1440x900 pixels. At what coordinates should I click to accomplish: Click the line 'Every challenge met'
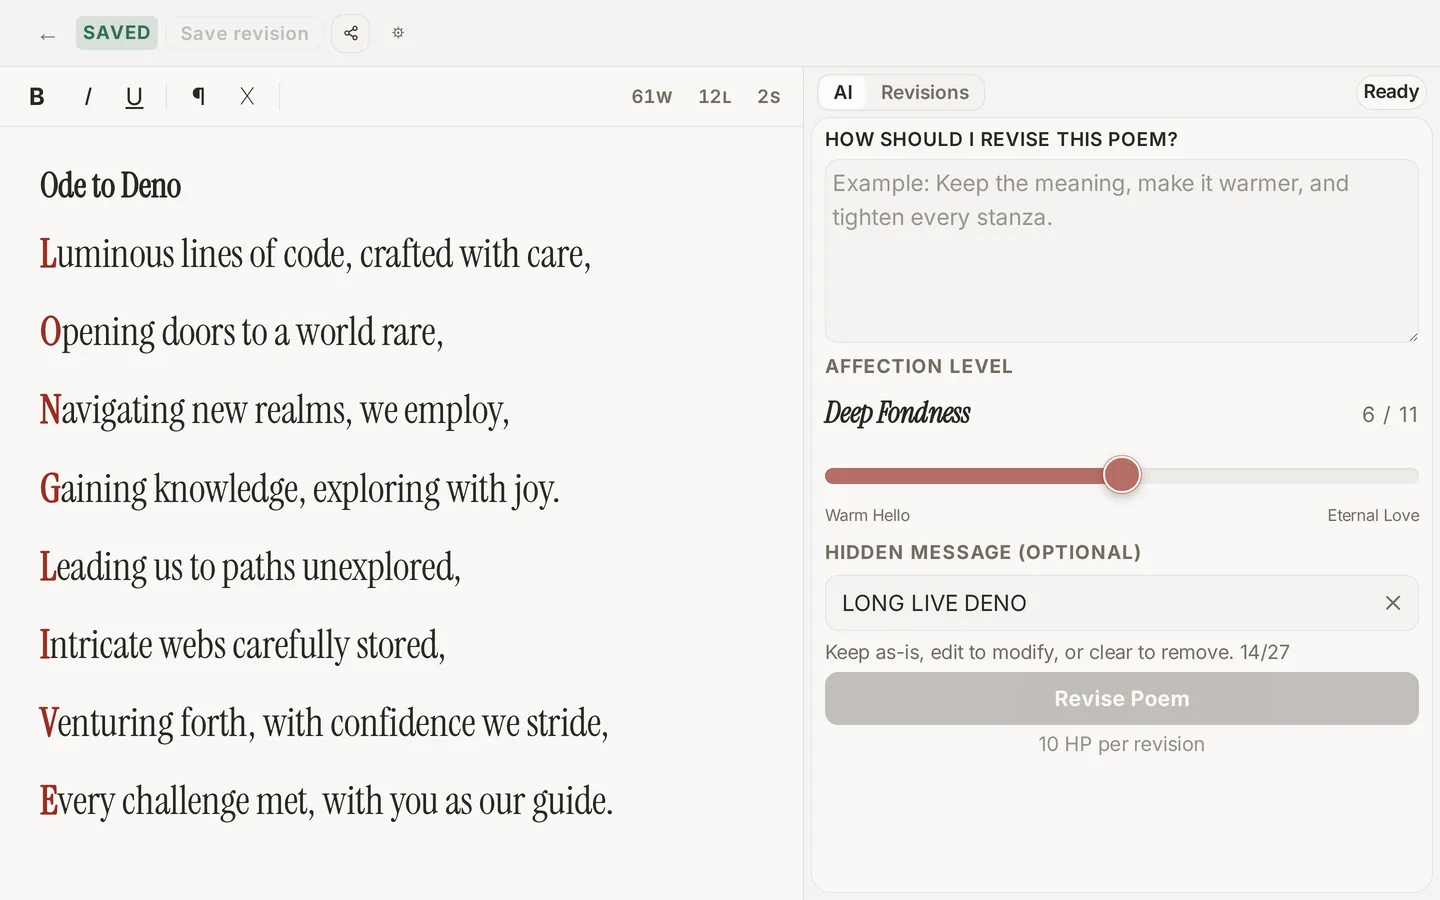coord(326,801)
